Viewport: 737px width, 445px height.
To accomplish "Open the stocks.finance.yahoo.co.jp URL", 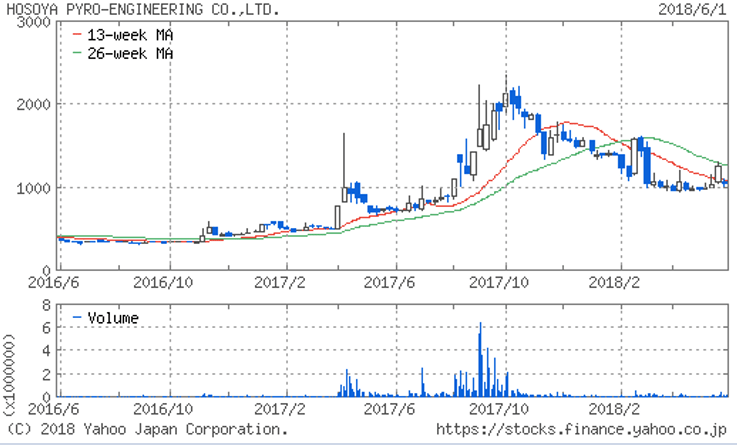I will point(582,429).
